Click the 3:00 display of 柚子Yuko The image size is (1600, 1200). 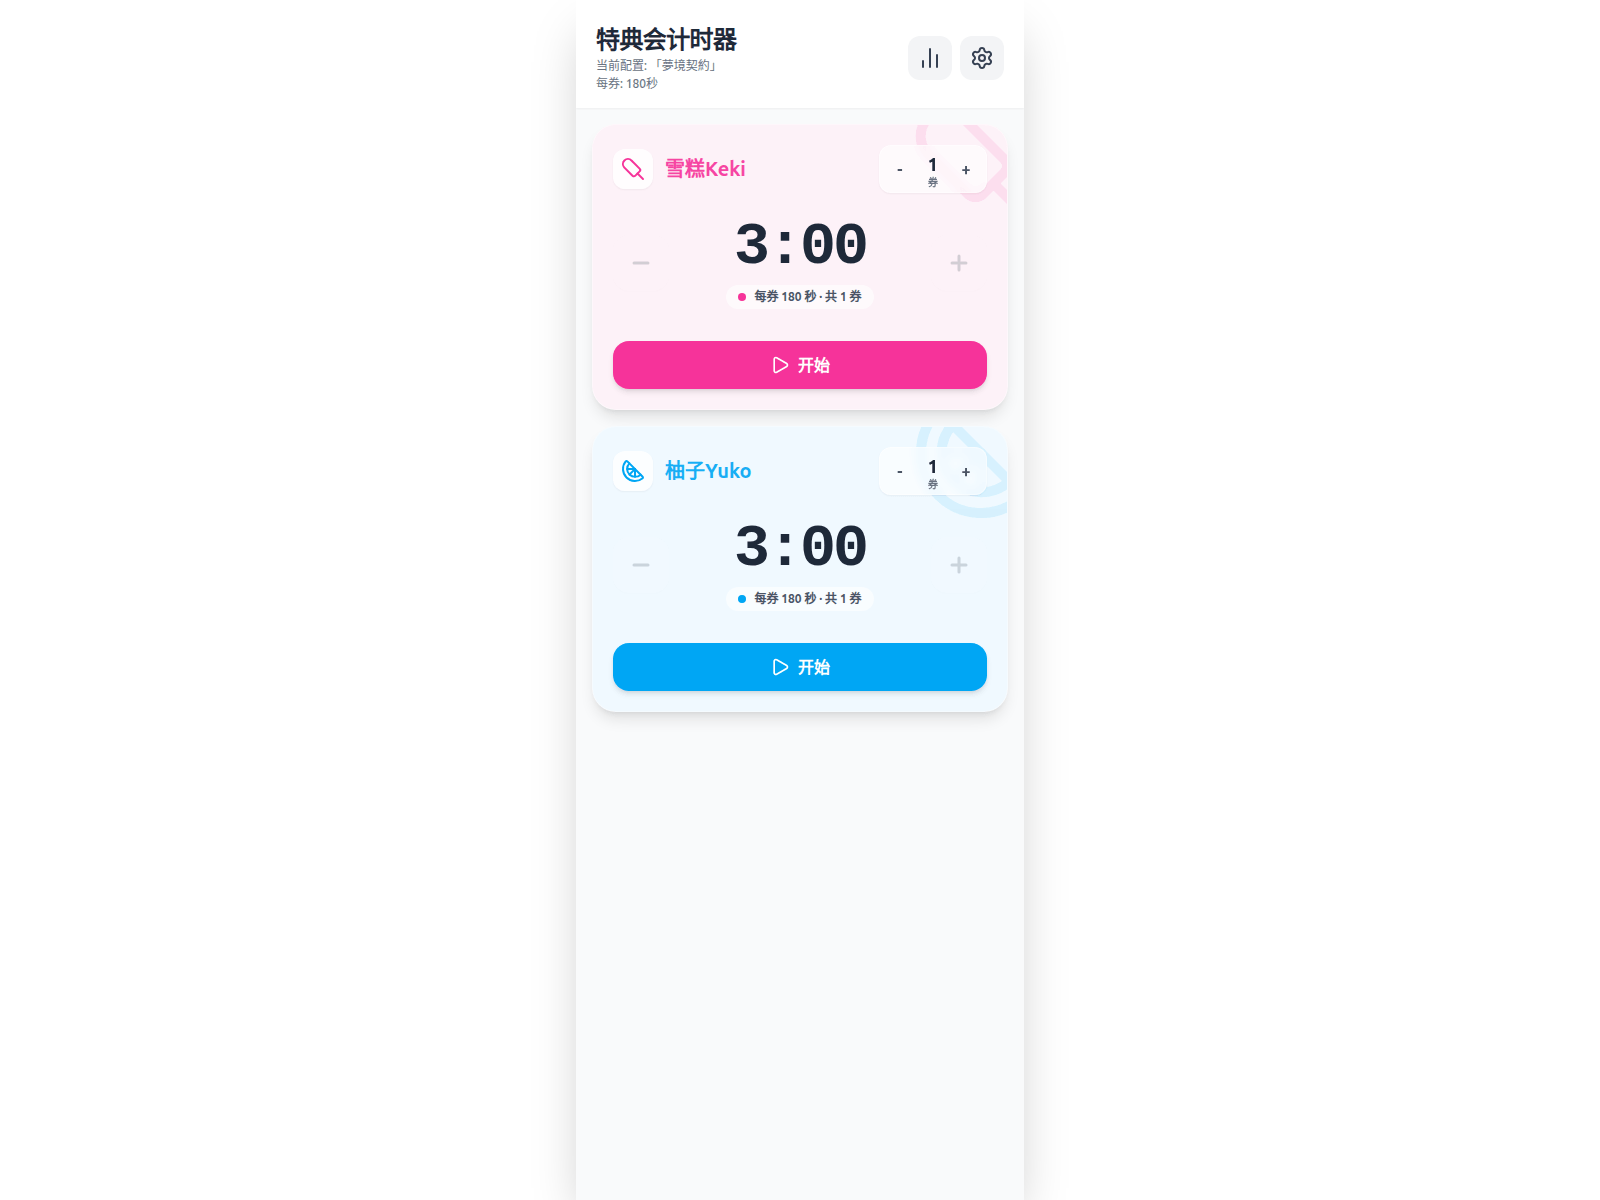tap(800, 547)
